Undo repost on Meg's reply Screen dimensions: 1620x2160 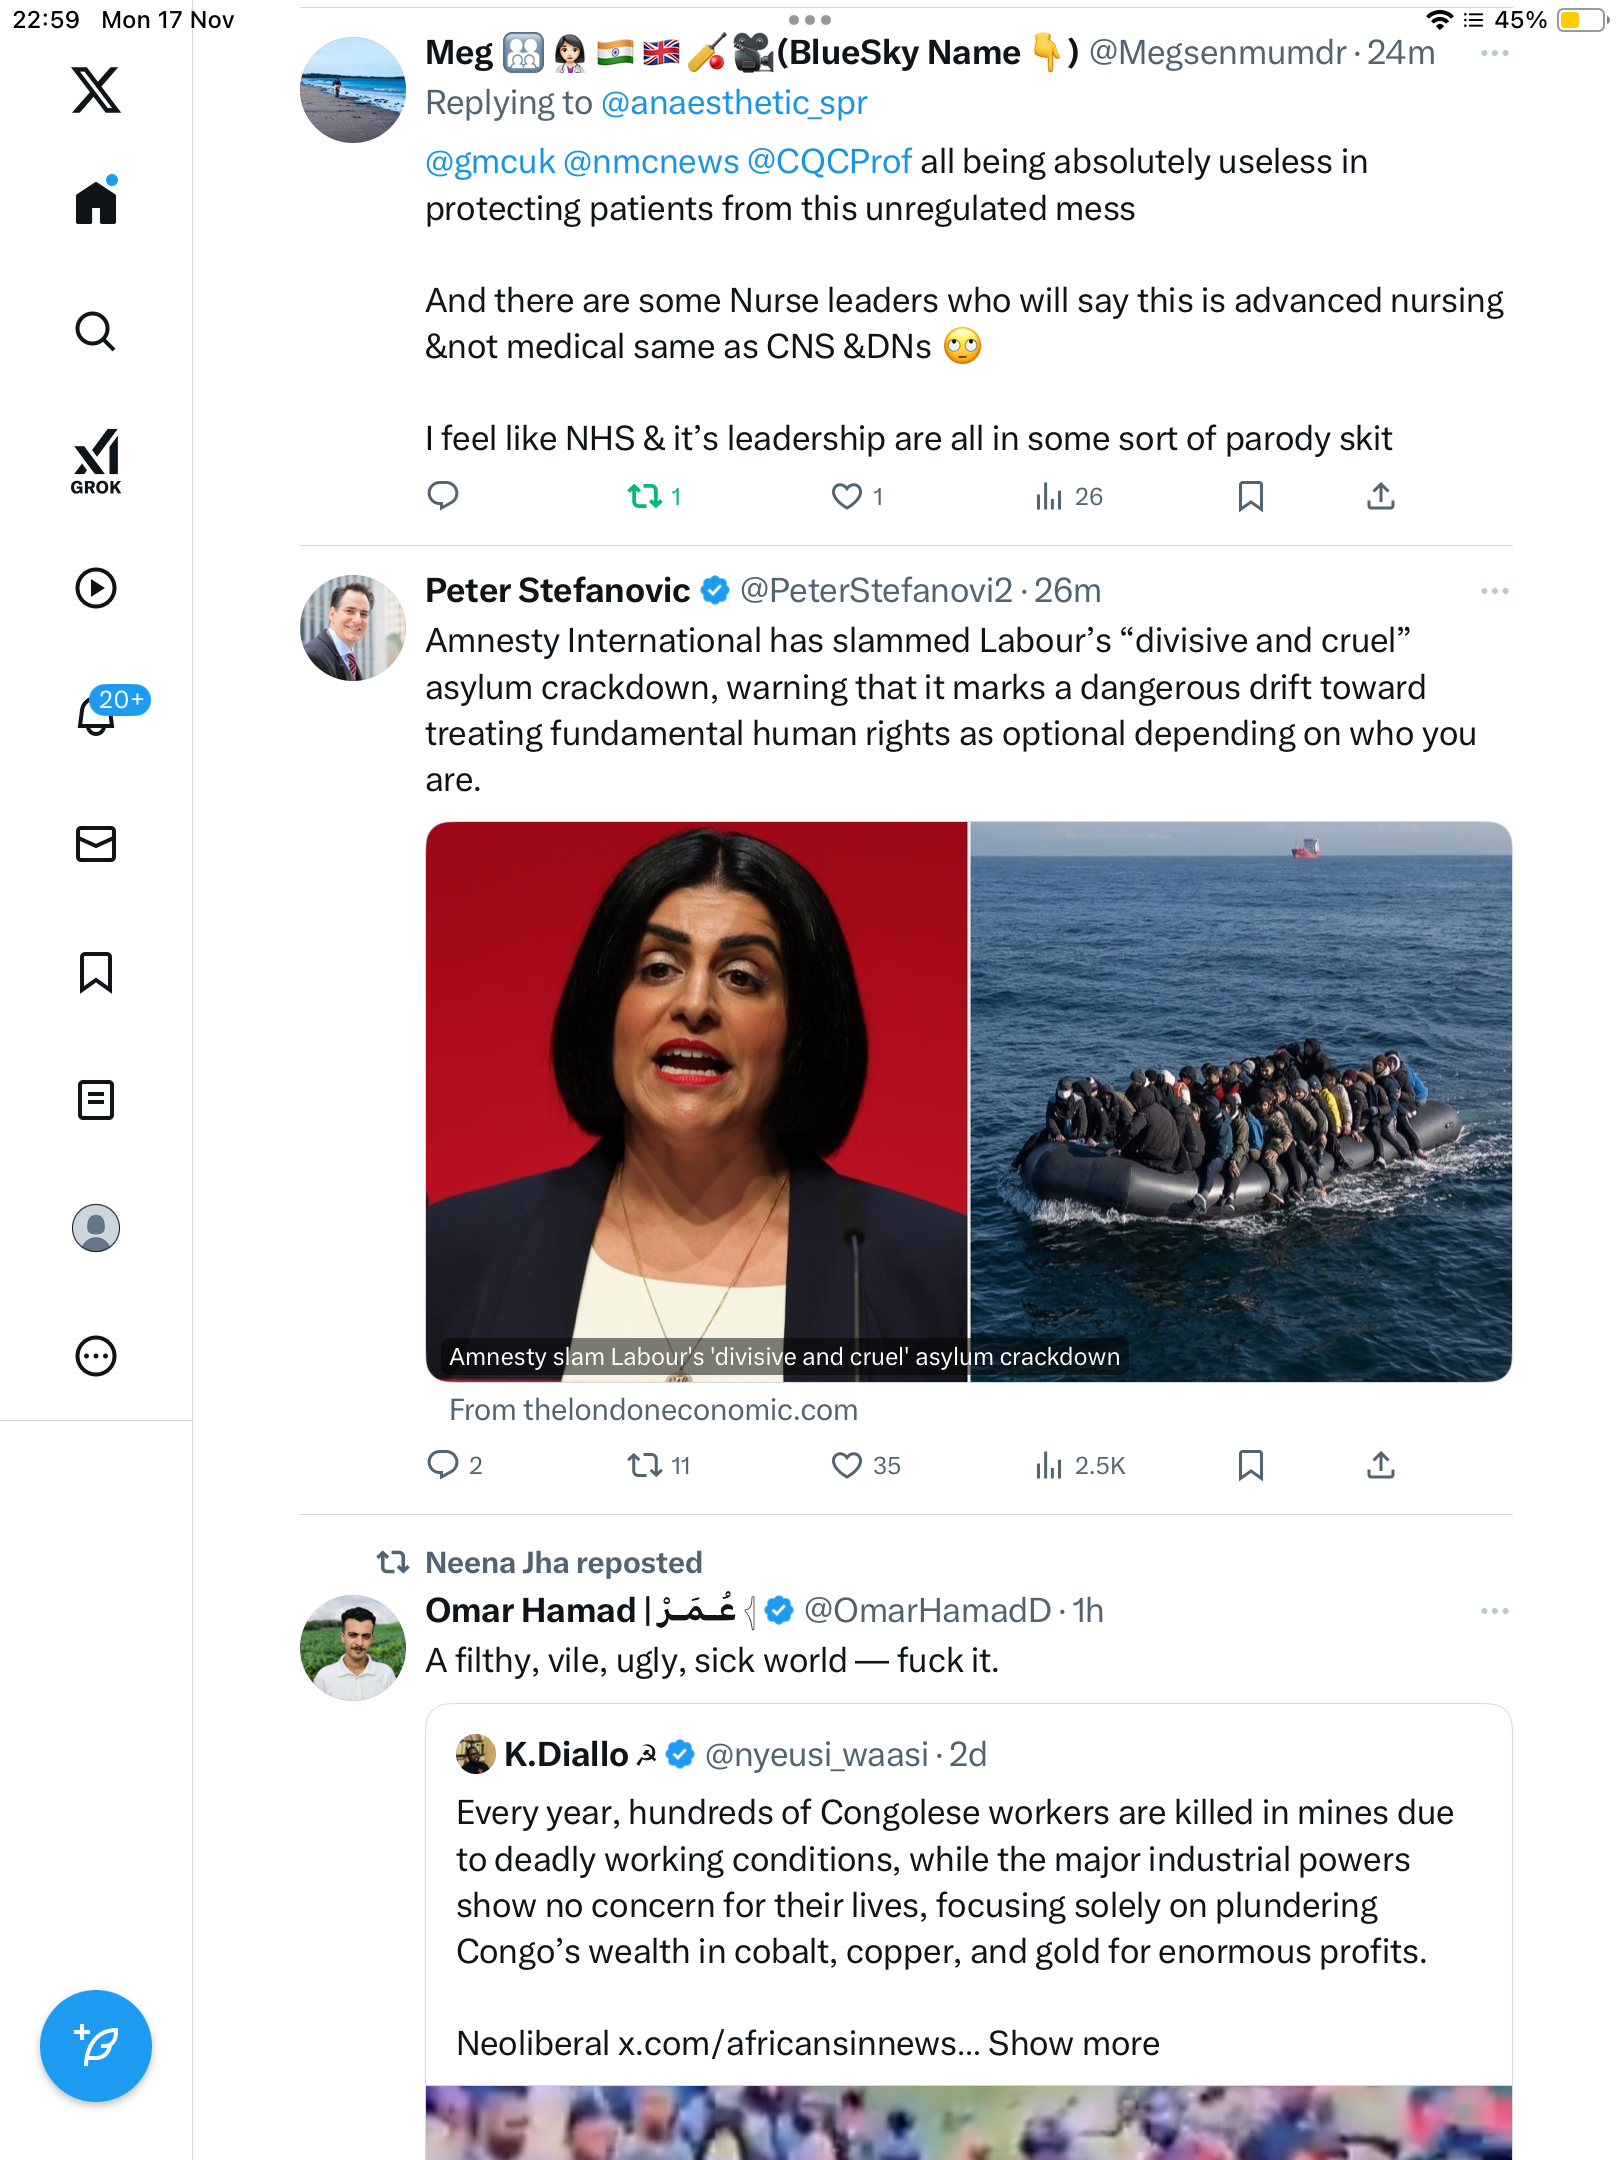coord(644,496)
